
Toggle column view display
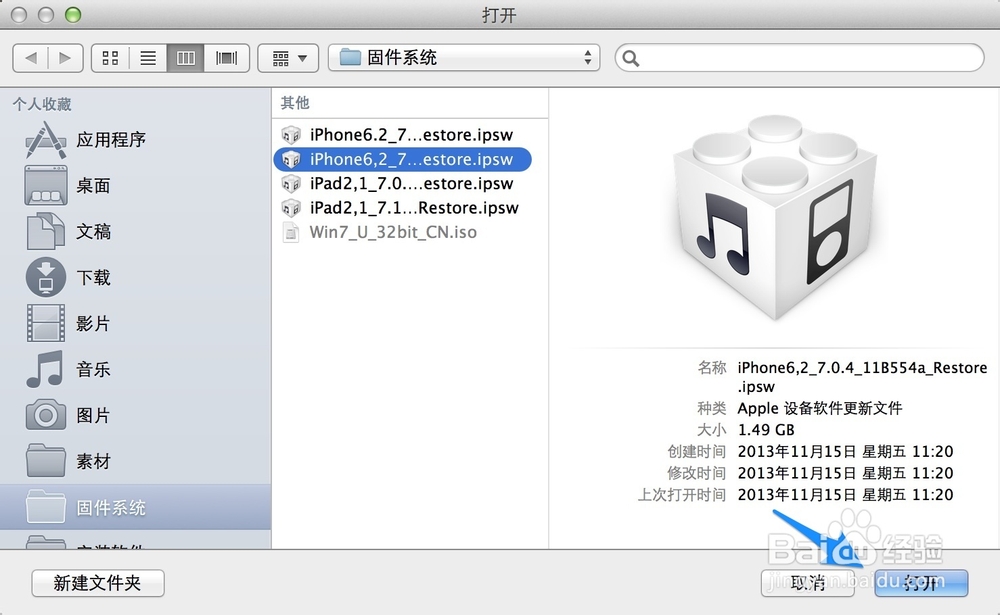pos(185,58)
